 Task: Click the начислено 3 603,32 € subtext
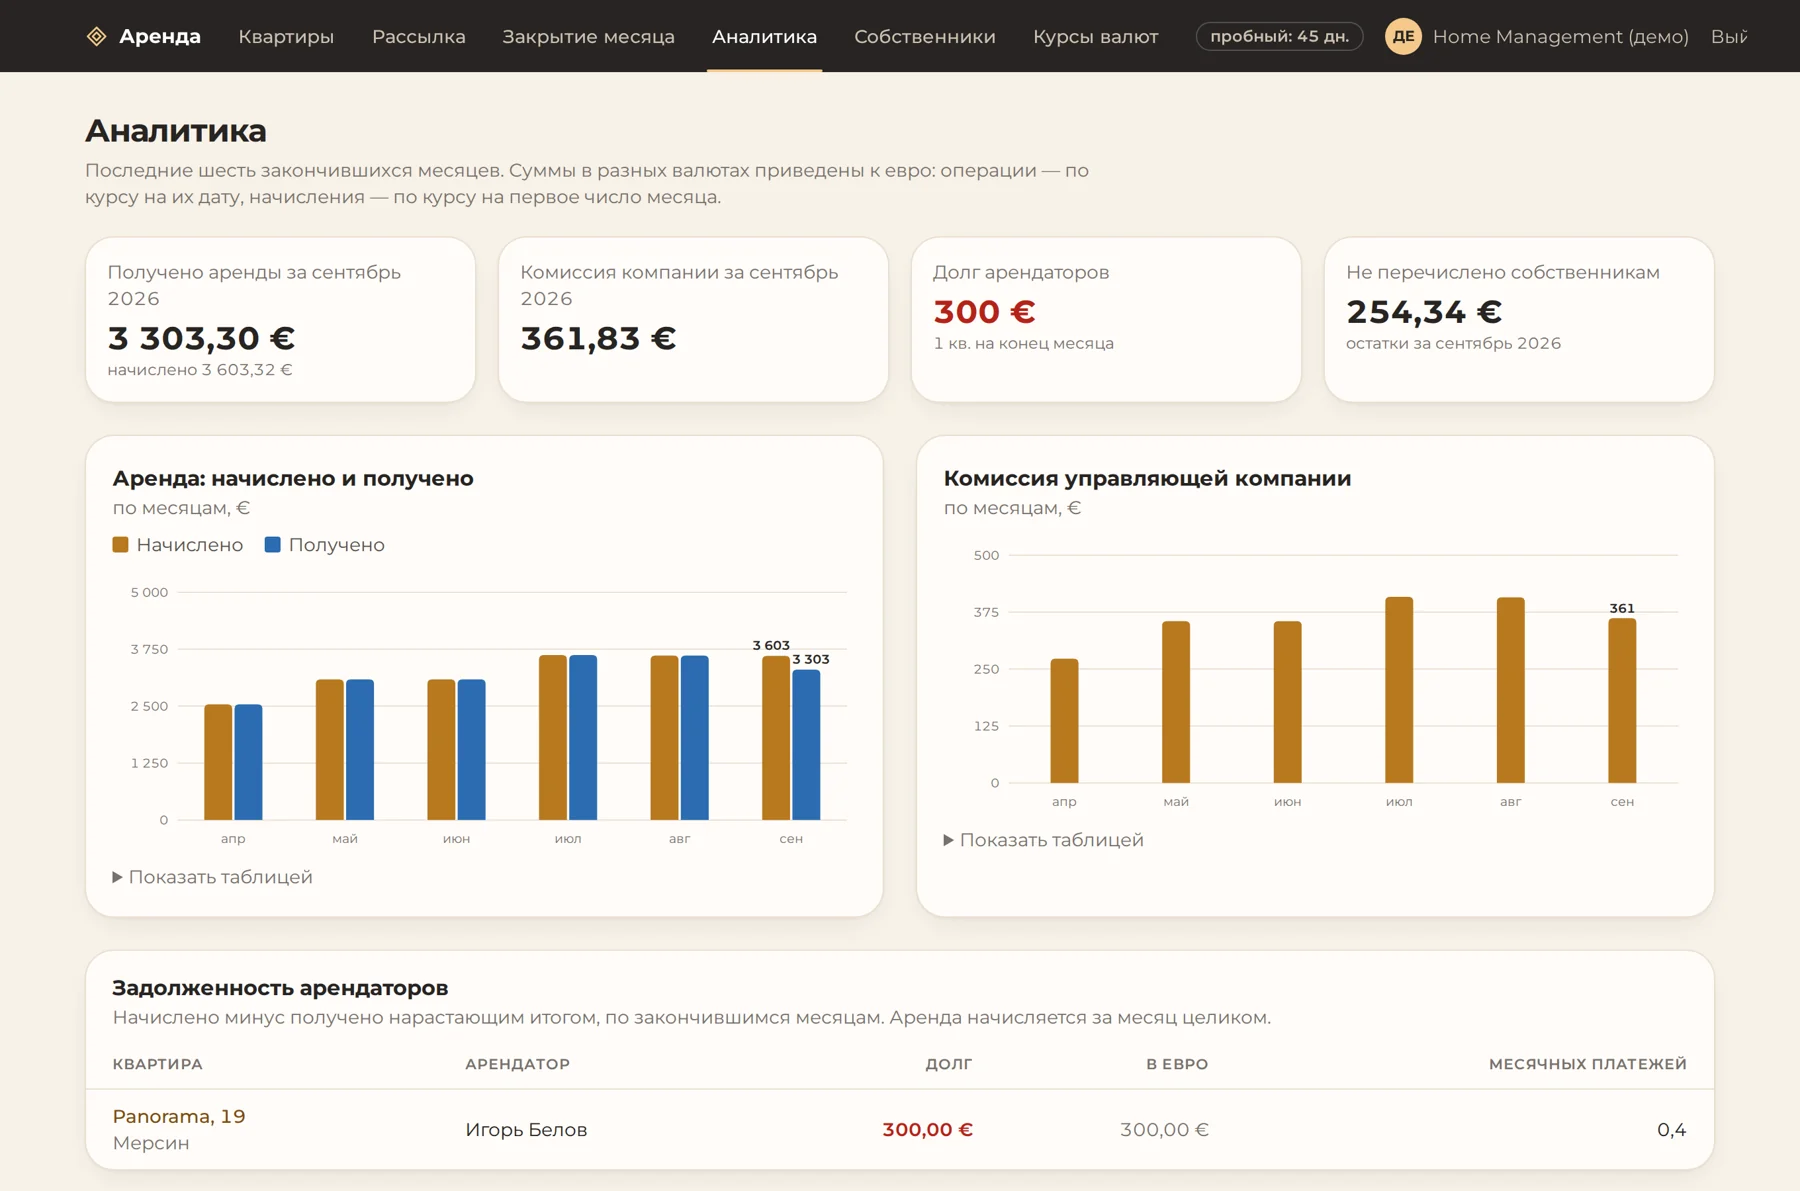(x=200, y=370)
